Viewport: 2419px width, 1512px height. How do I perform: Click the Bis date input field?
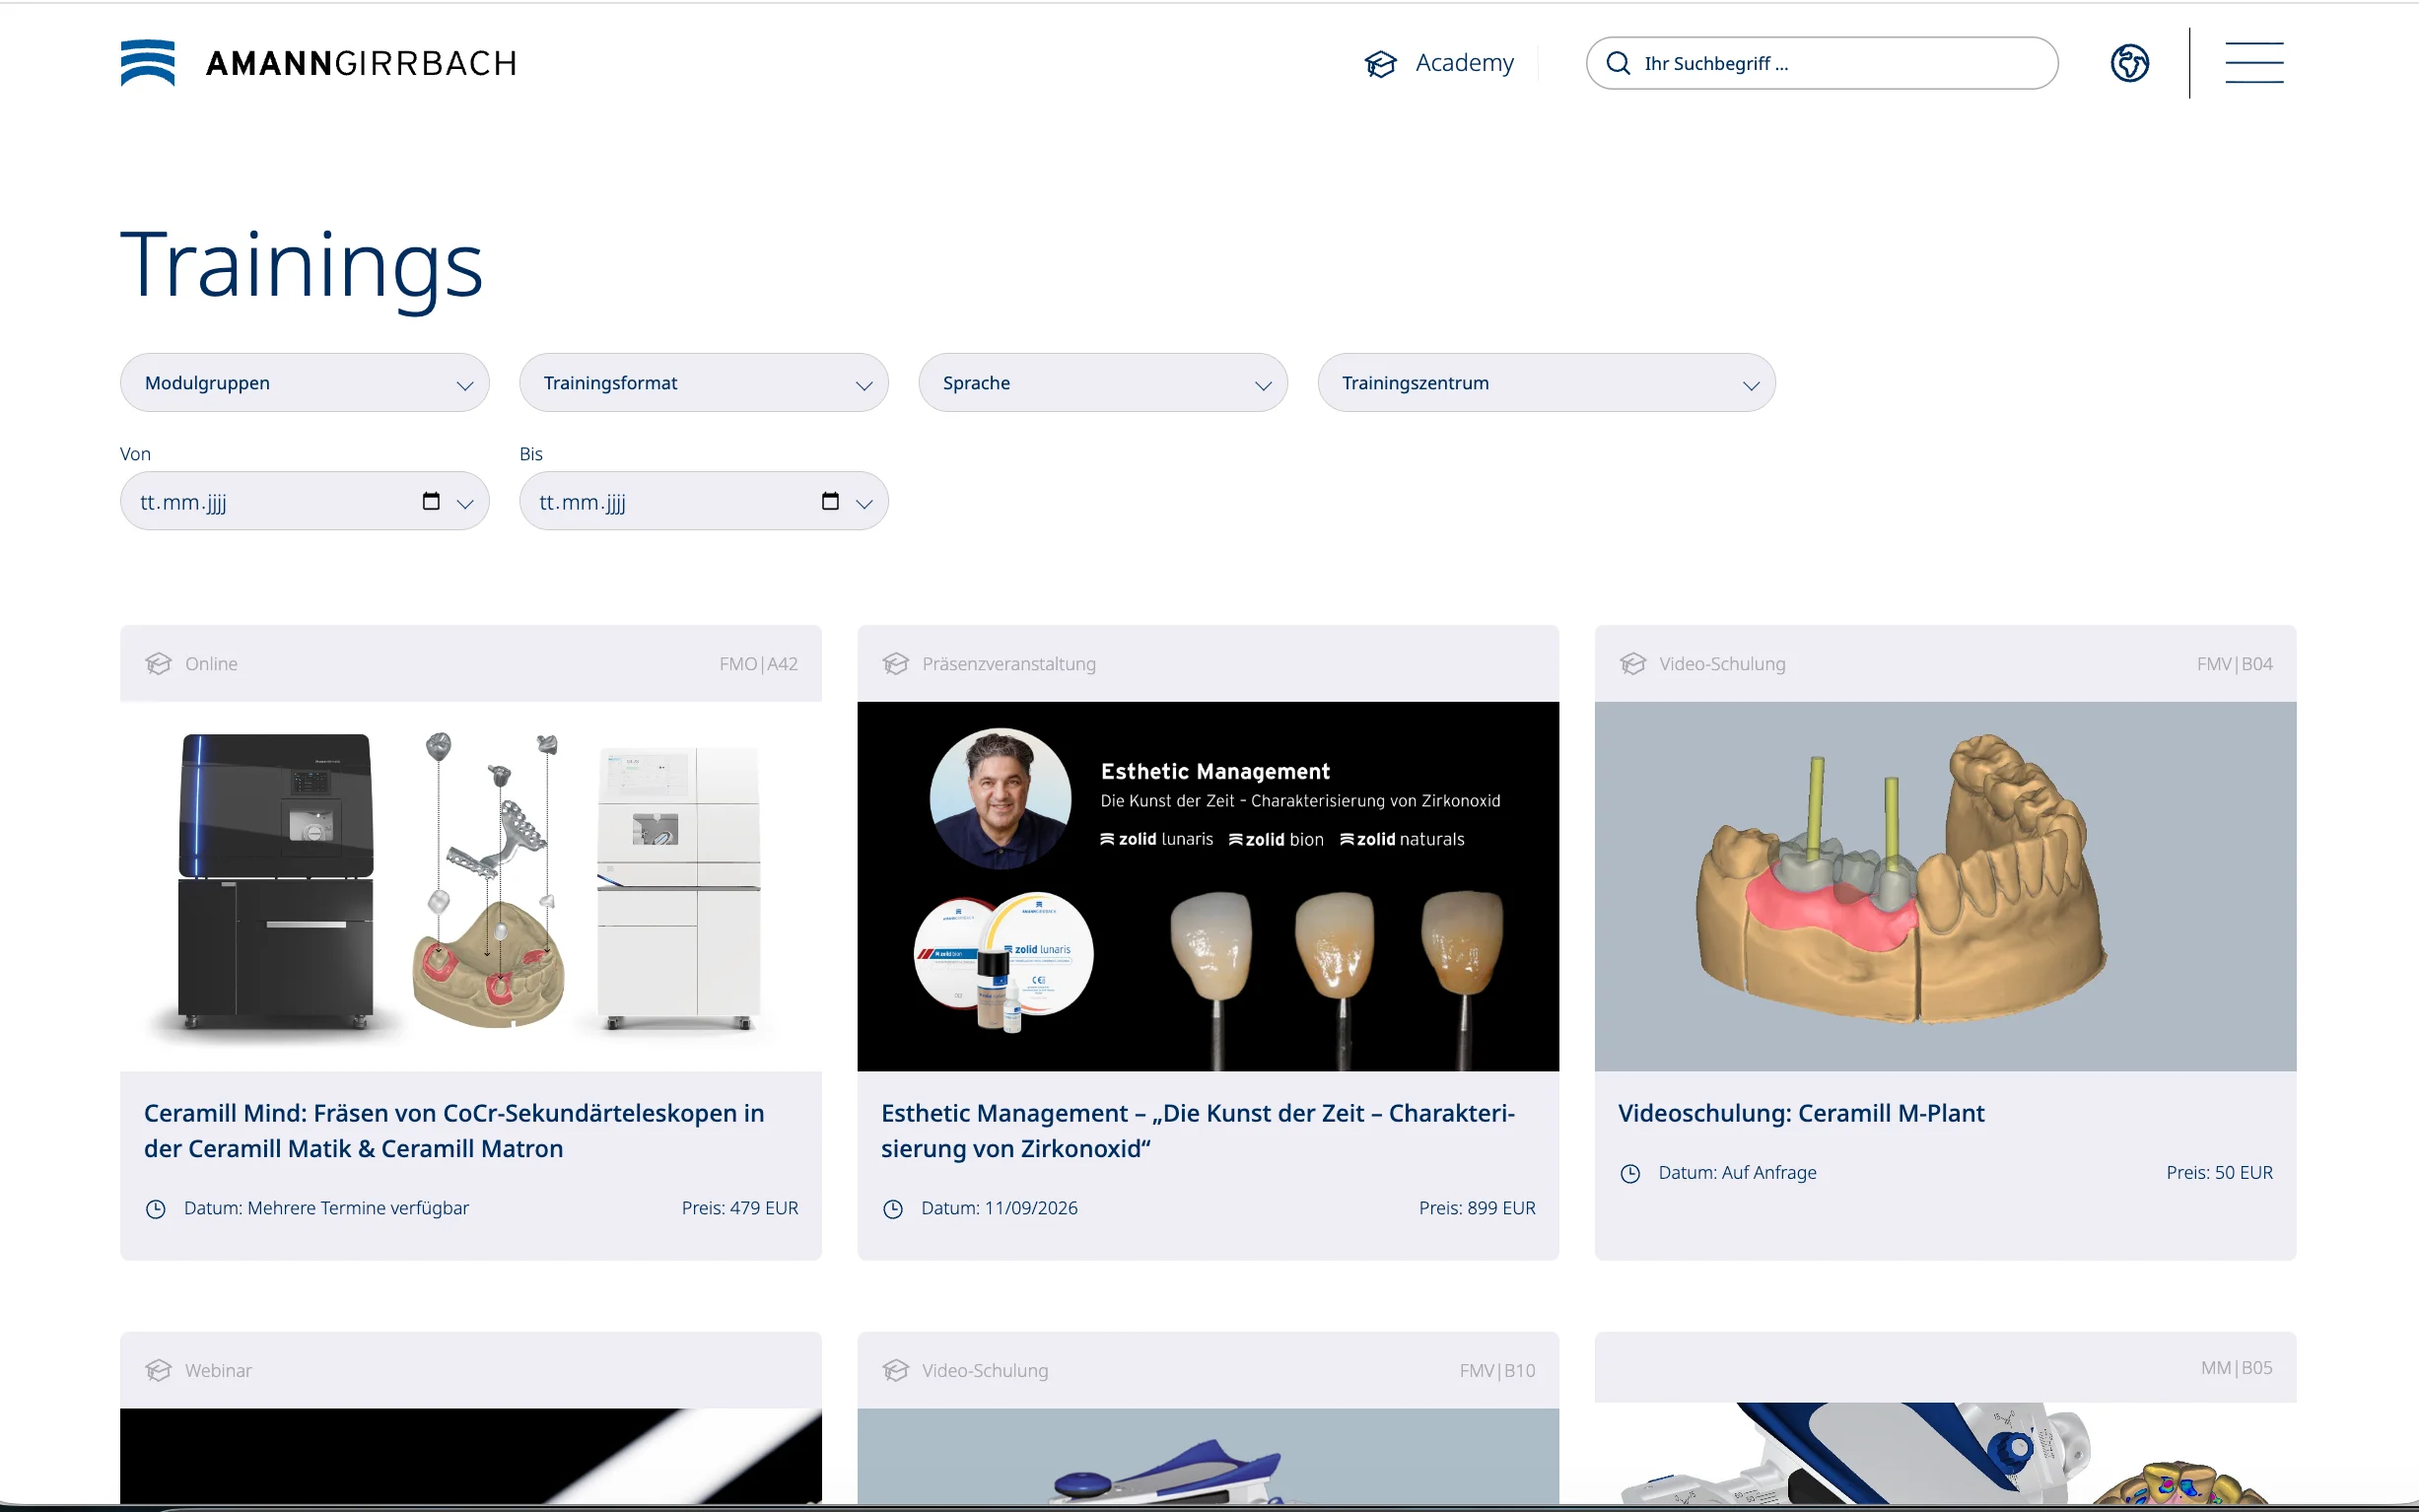[704, 501]
